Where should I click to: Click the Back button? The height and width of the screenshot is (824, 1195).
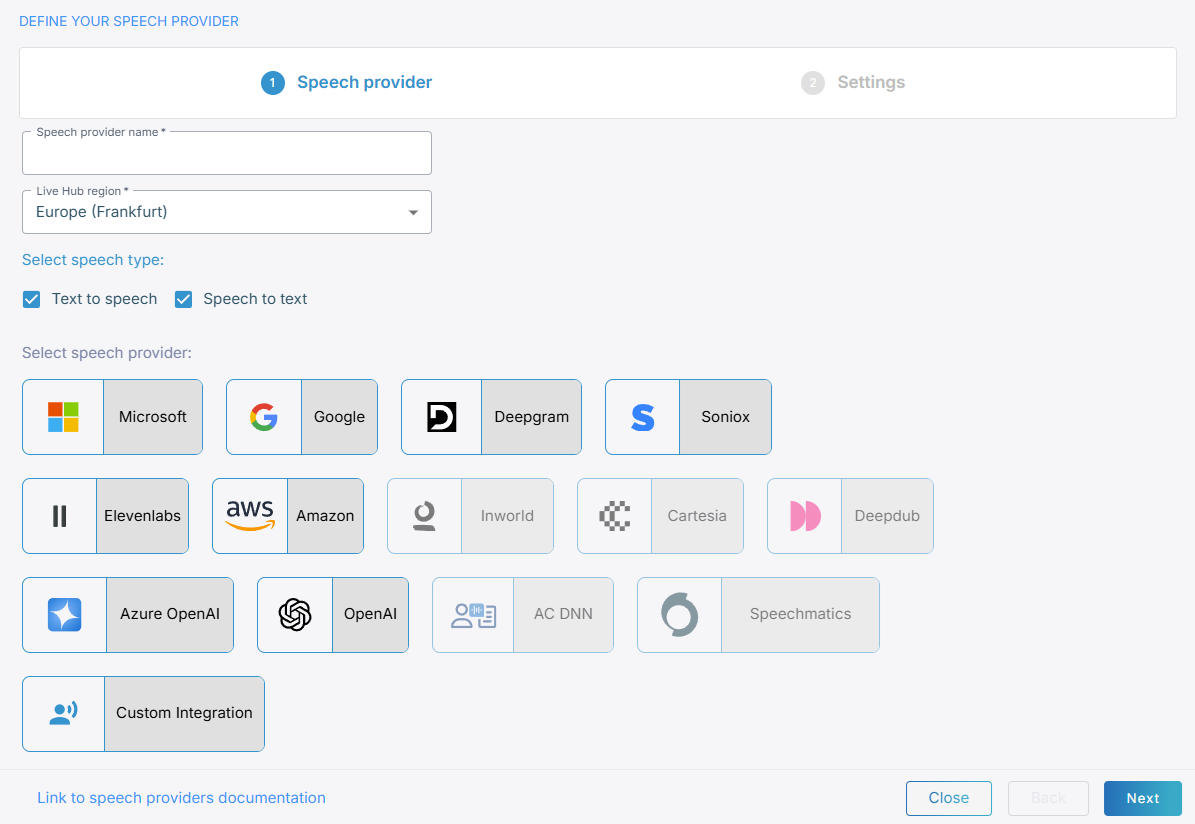click(1048, 798)
